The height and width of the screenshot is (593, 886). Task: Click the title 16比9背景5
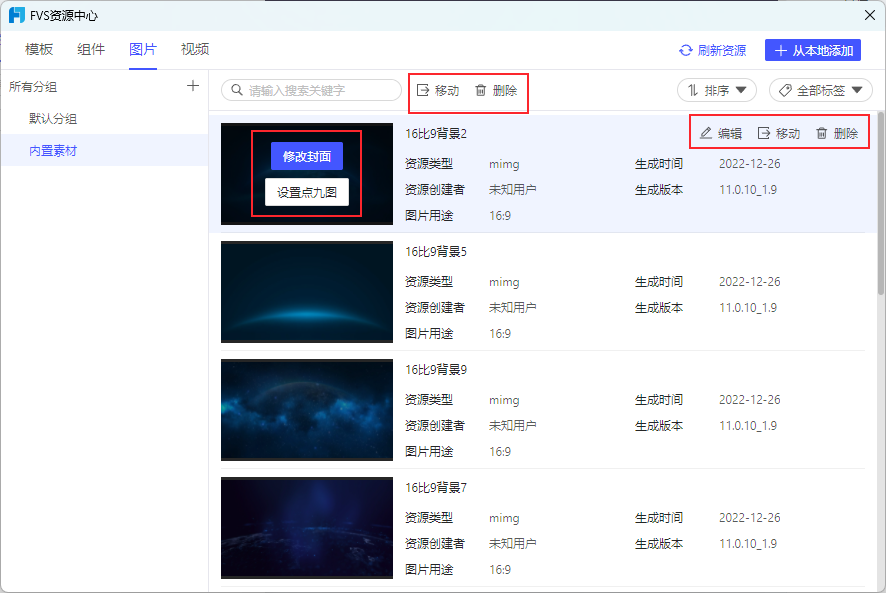pos(436,252)
